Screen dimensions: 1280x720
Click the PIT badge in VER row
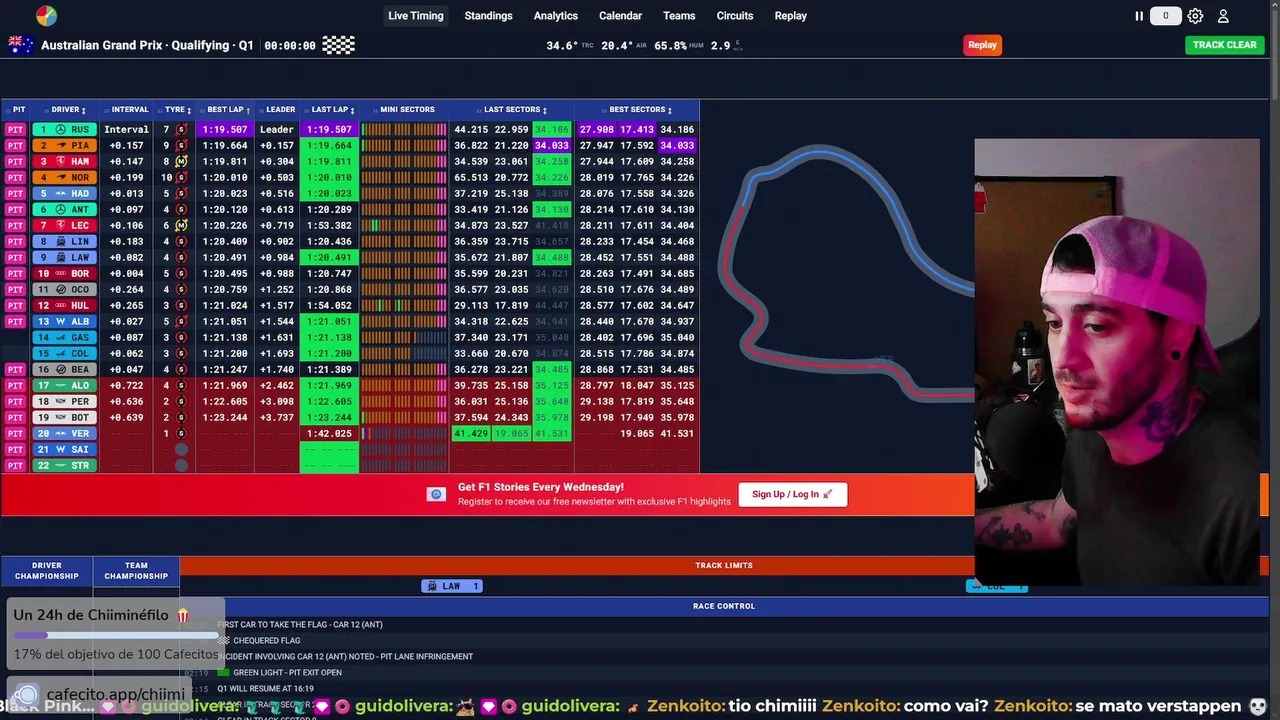pos(15,433)
